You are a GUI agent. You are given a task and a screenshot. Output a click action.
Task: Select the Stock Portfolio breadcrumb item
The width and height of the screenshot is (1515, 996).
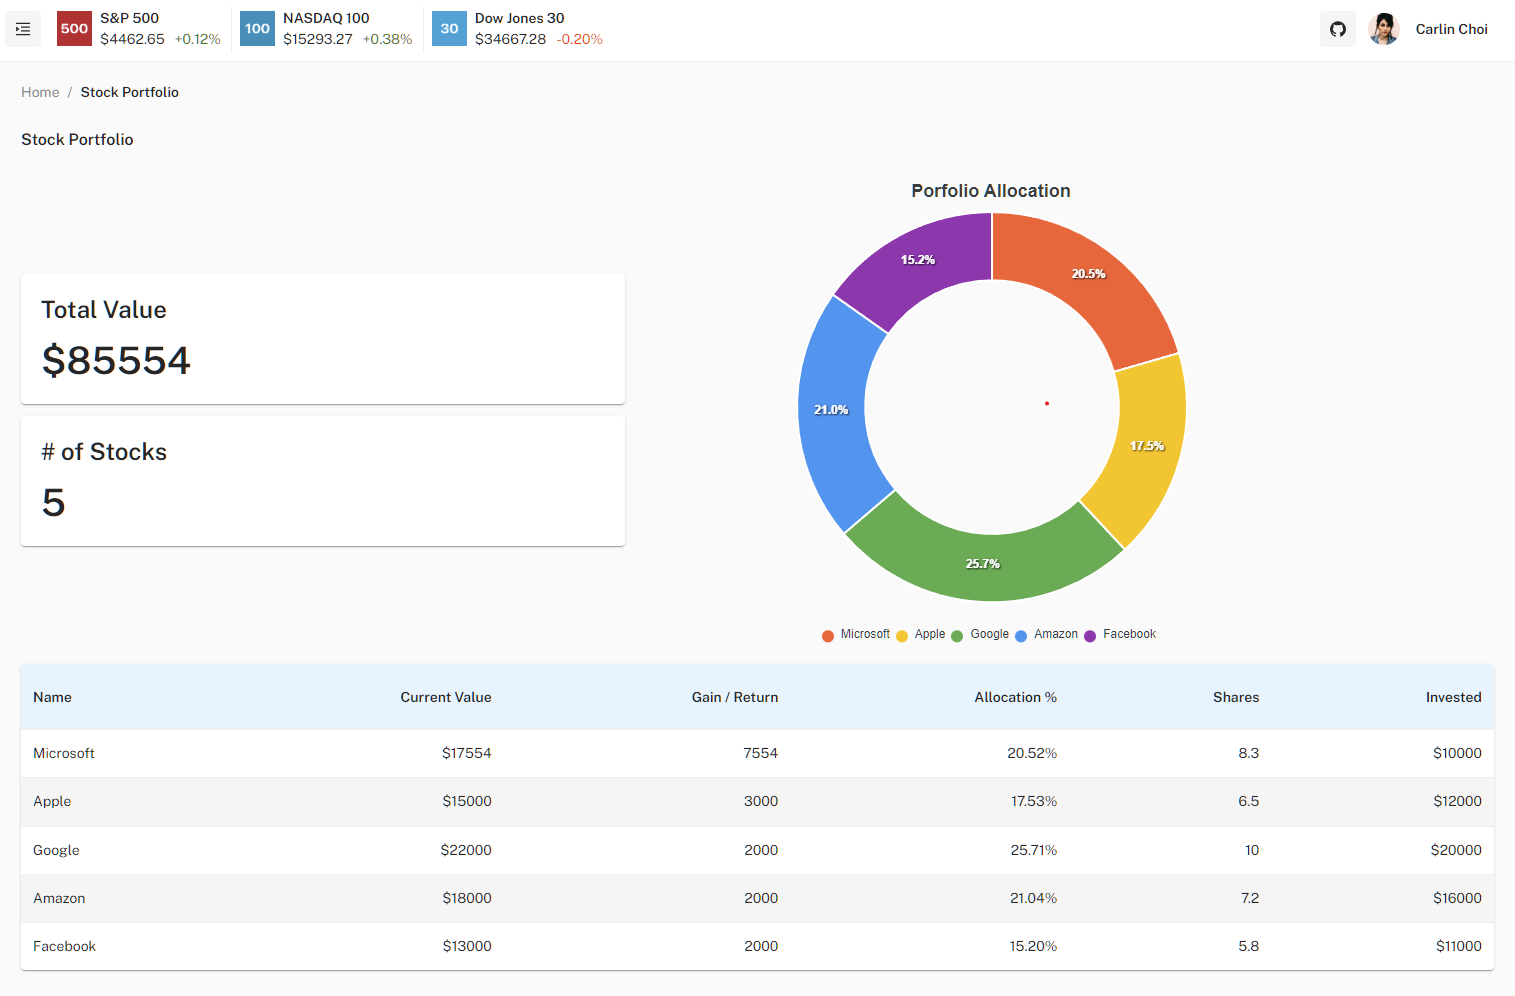(x=129, y=92)
